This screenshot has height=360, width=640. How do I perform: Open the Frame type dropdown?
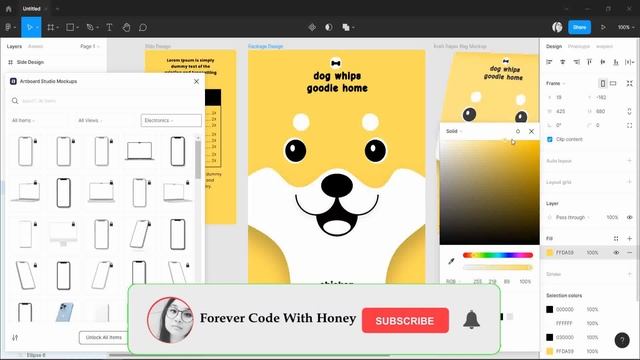click(x=556, y=83)
